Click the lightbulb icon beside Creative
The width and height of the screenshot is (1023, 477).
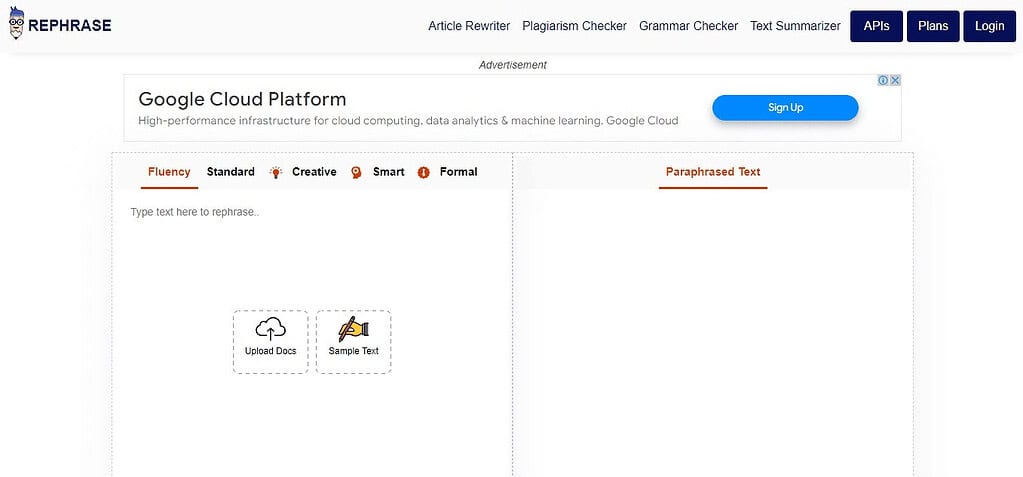(x=276, y=172)
